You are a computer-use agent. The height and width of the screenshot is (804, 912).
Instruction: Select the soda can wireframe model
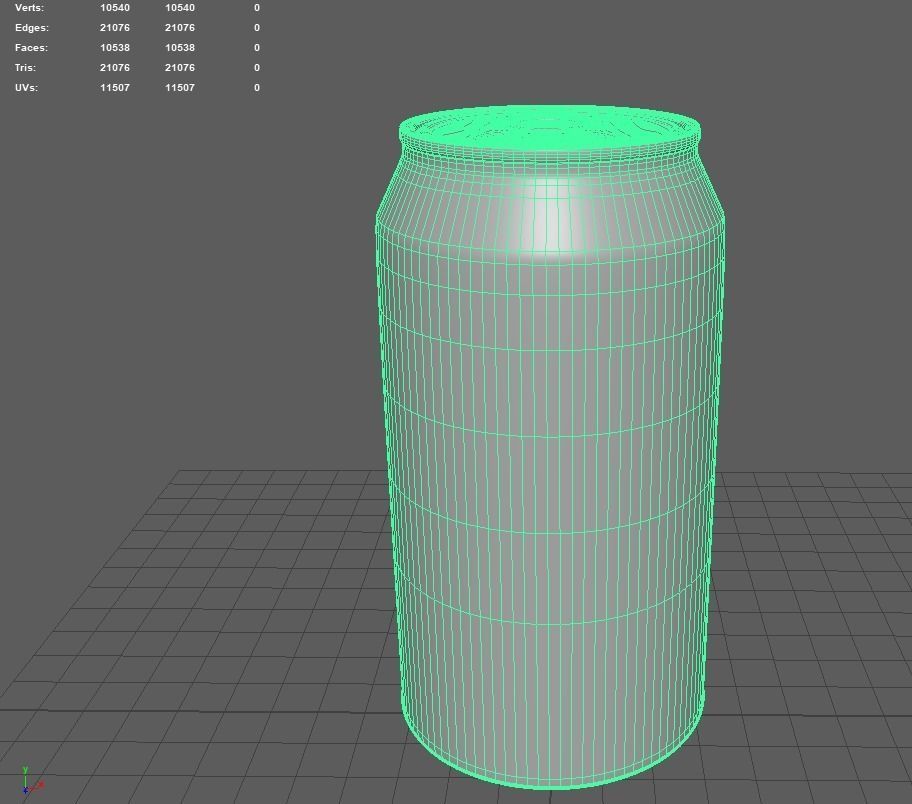click(550, 447)
